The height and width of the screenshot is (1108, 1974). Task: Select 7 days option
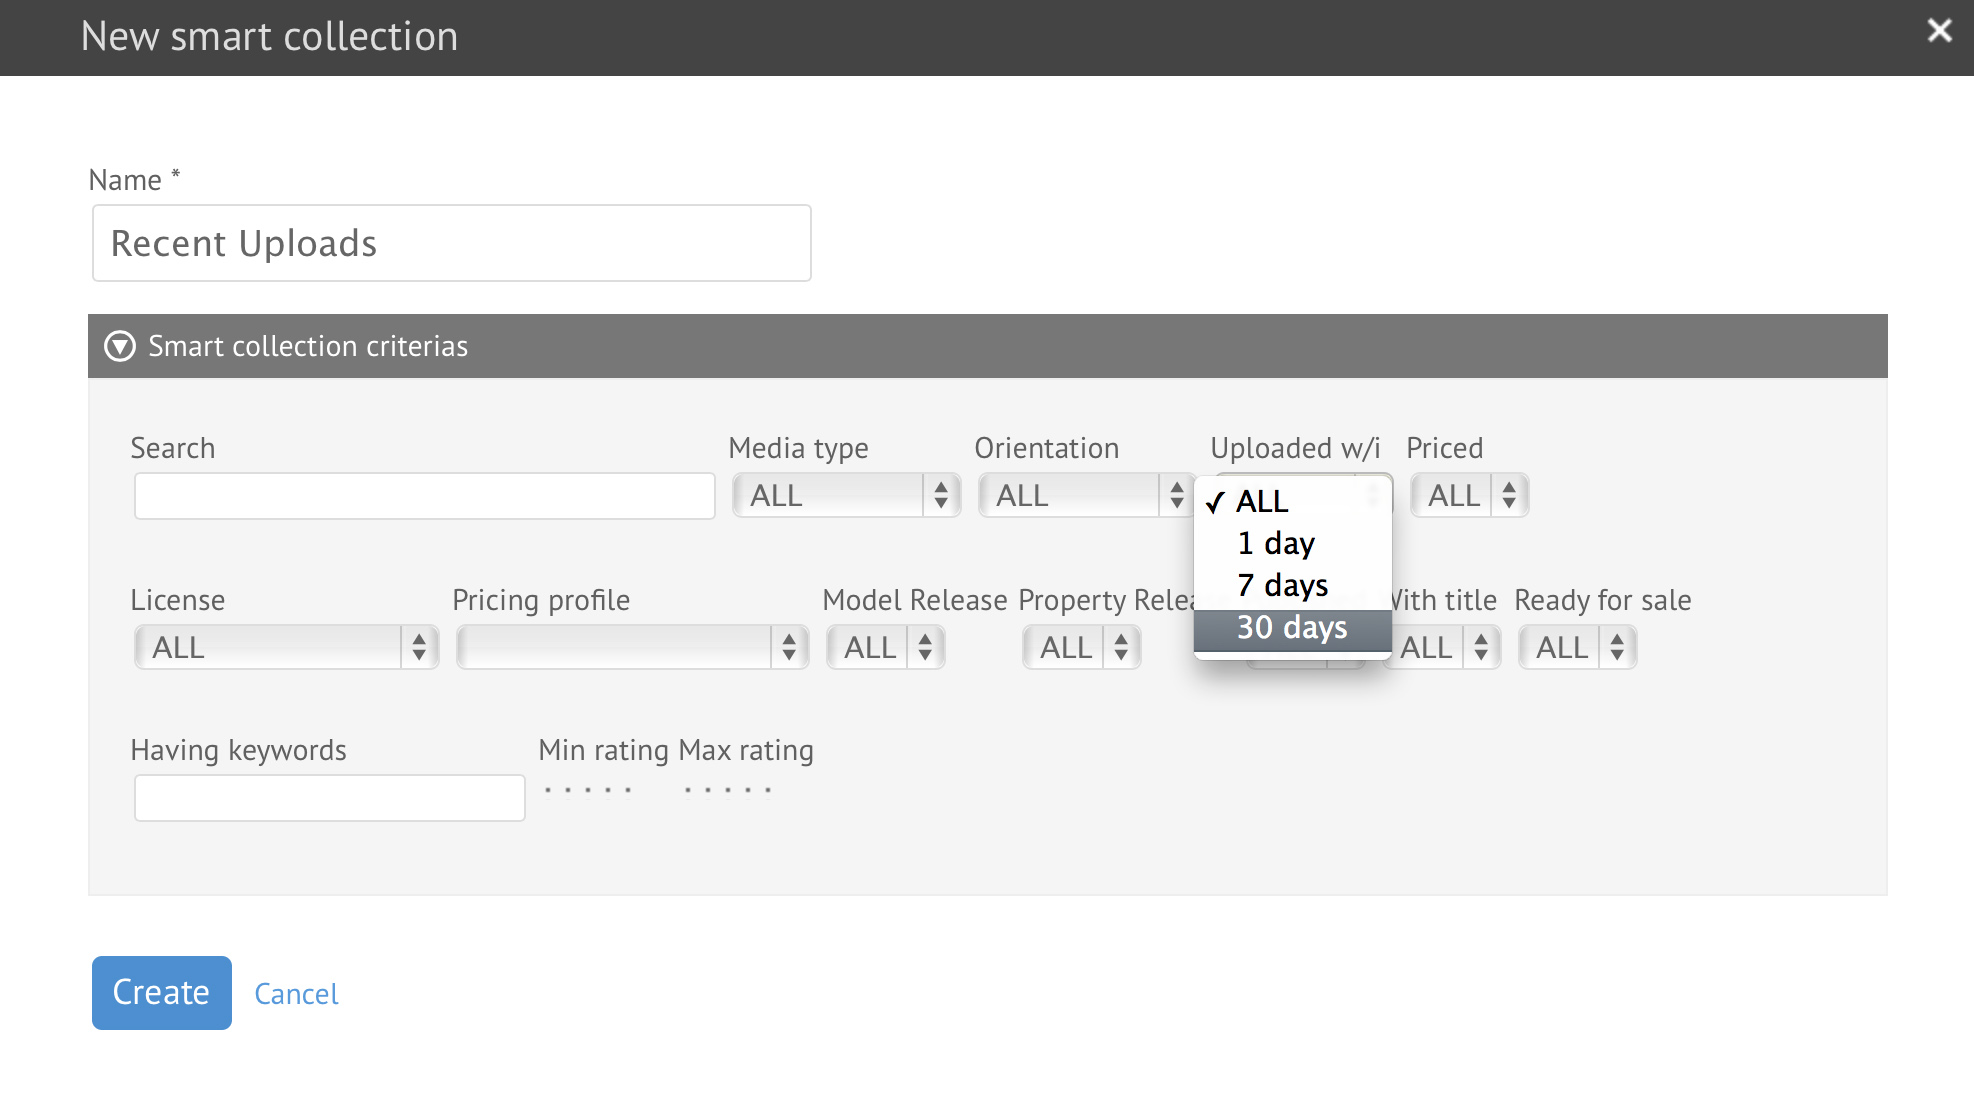1293,585
